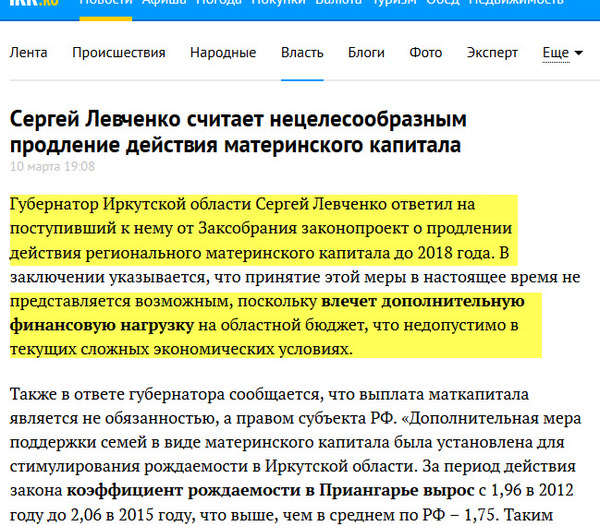Open the Блоги tab

click(x=366, y=53)
